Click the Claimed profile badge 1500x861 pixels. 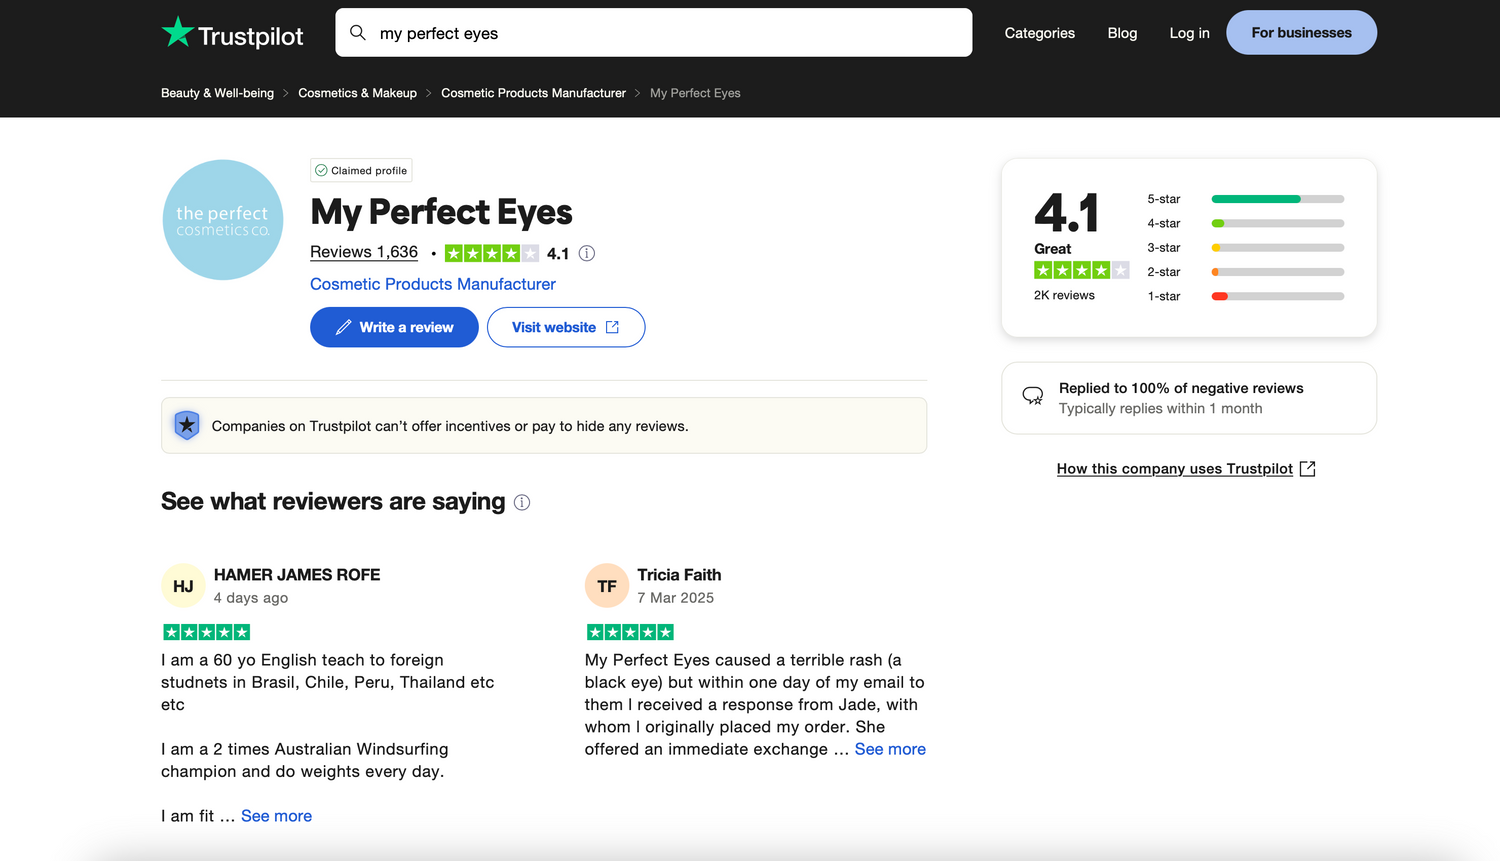click(x=361, y=170)
